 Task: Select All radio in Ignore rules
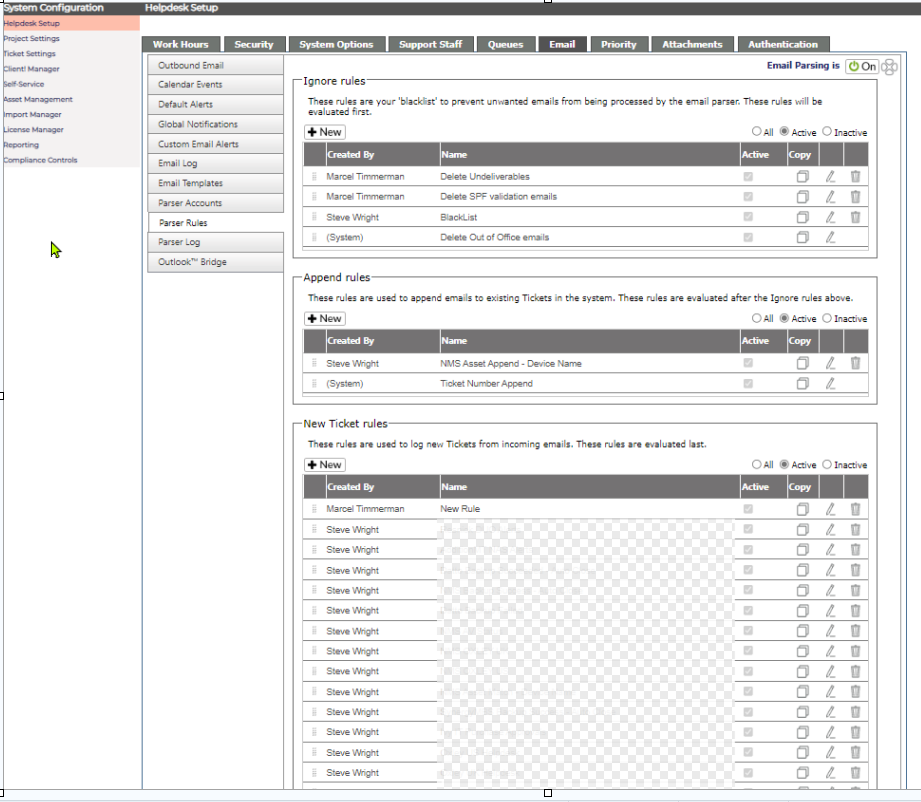coord(757,132)
